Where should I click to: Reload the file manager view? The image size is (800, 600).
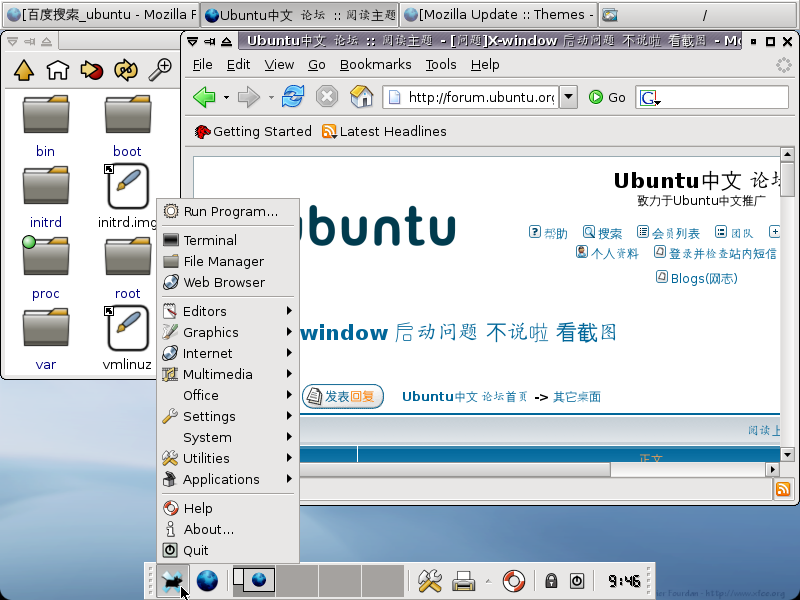(x=126, y=70)
